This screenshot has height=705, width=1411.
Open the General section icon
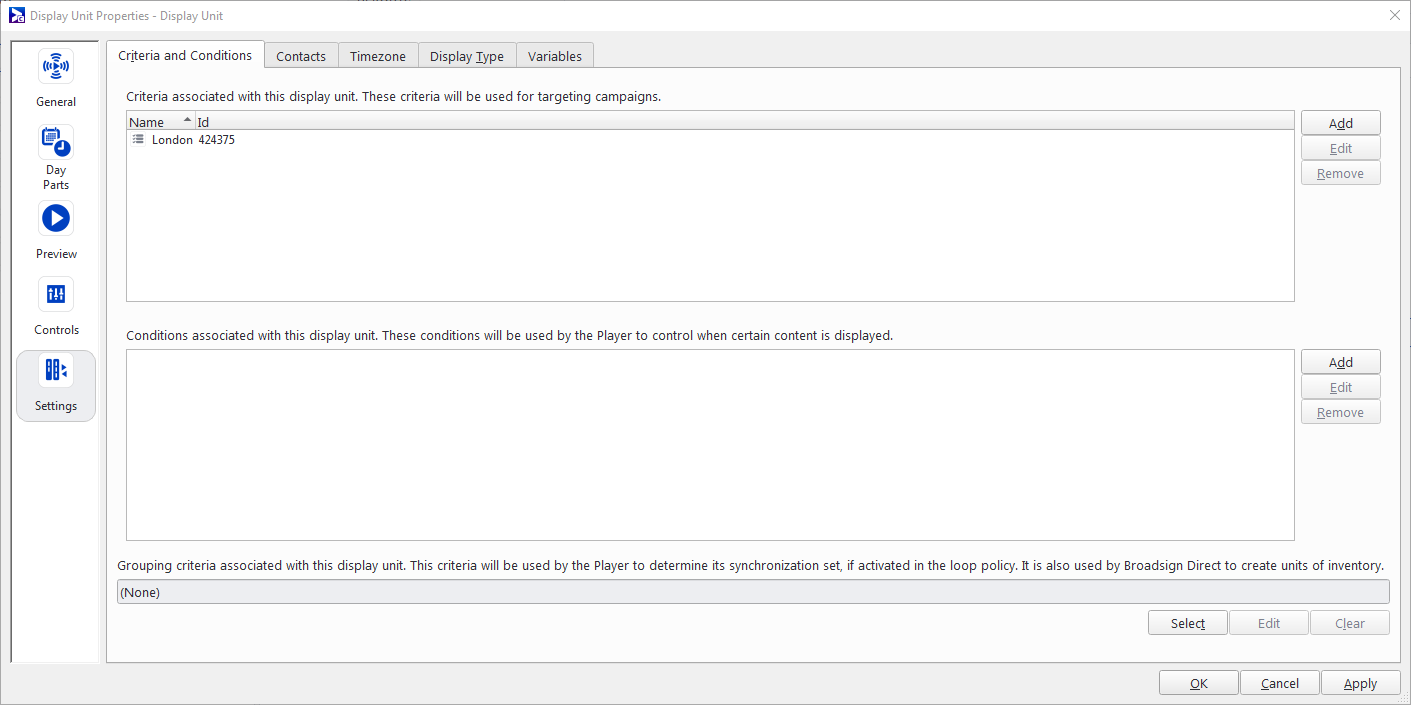tap(56, 67)
